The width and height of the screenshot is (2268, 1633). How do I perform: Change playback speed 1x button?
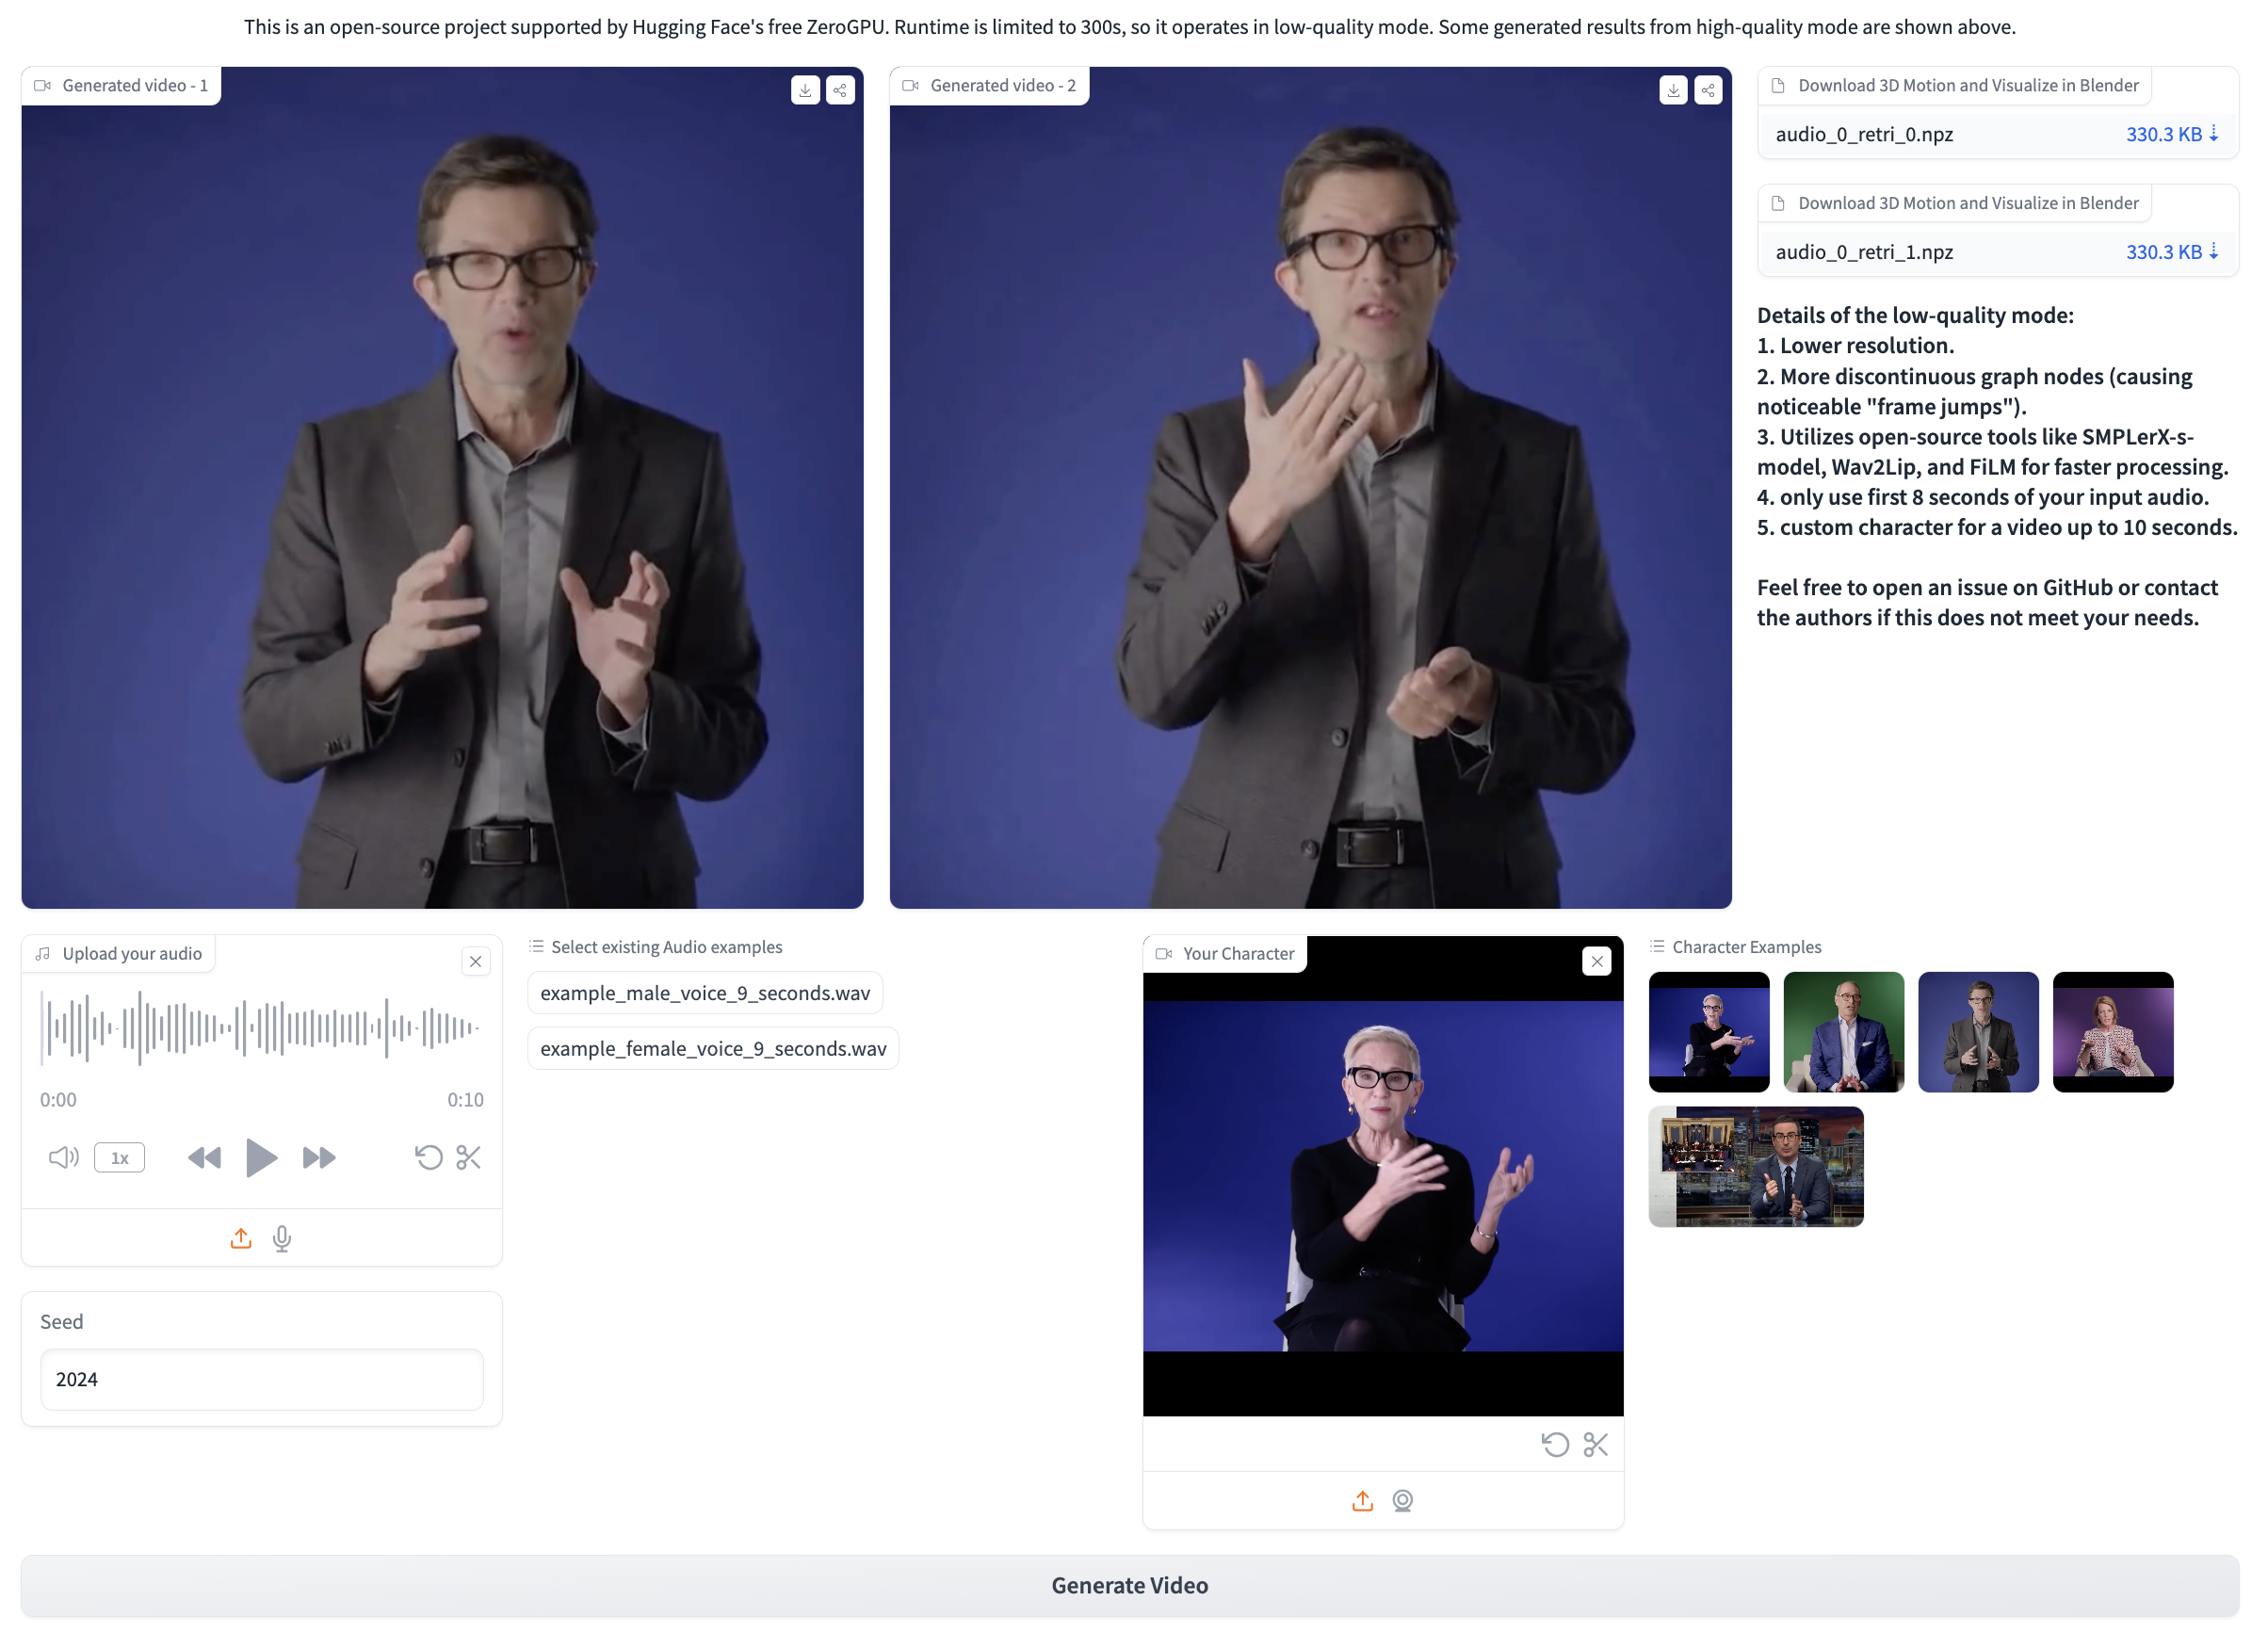(x=119, y=1158)
